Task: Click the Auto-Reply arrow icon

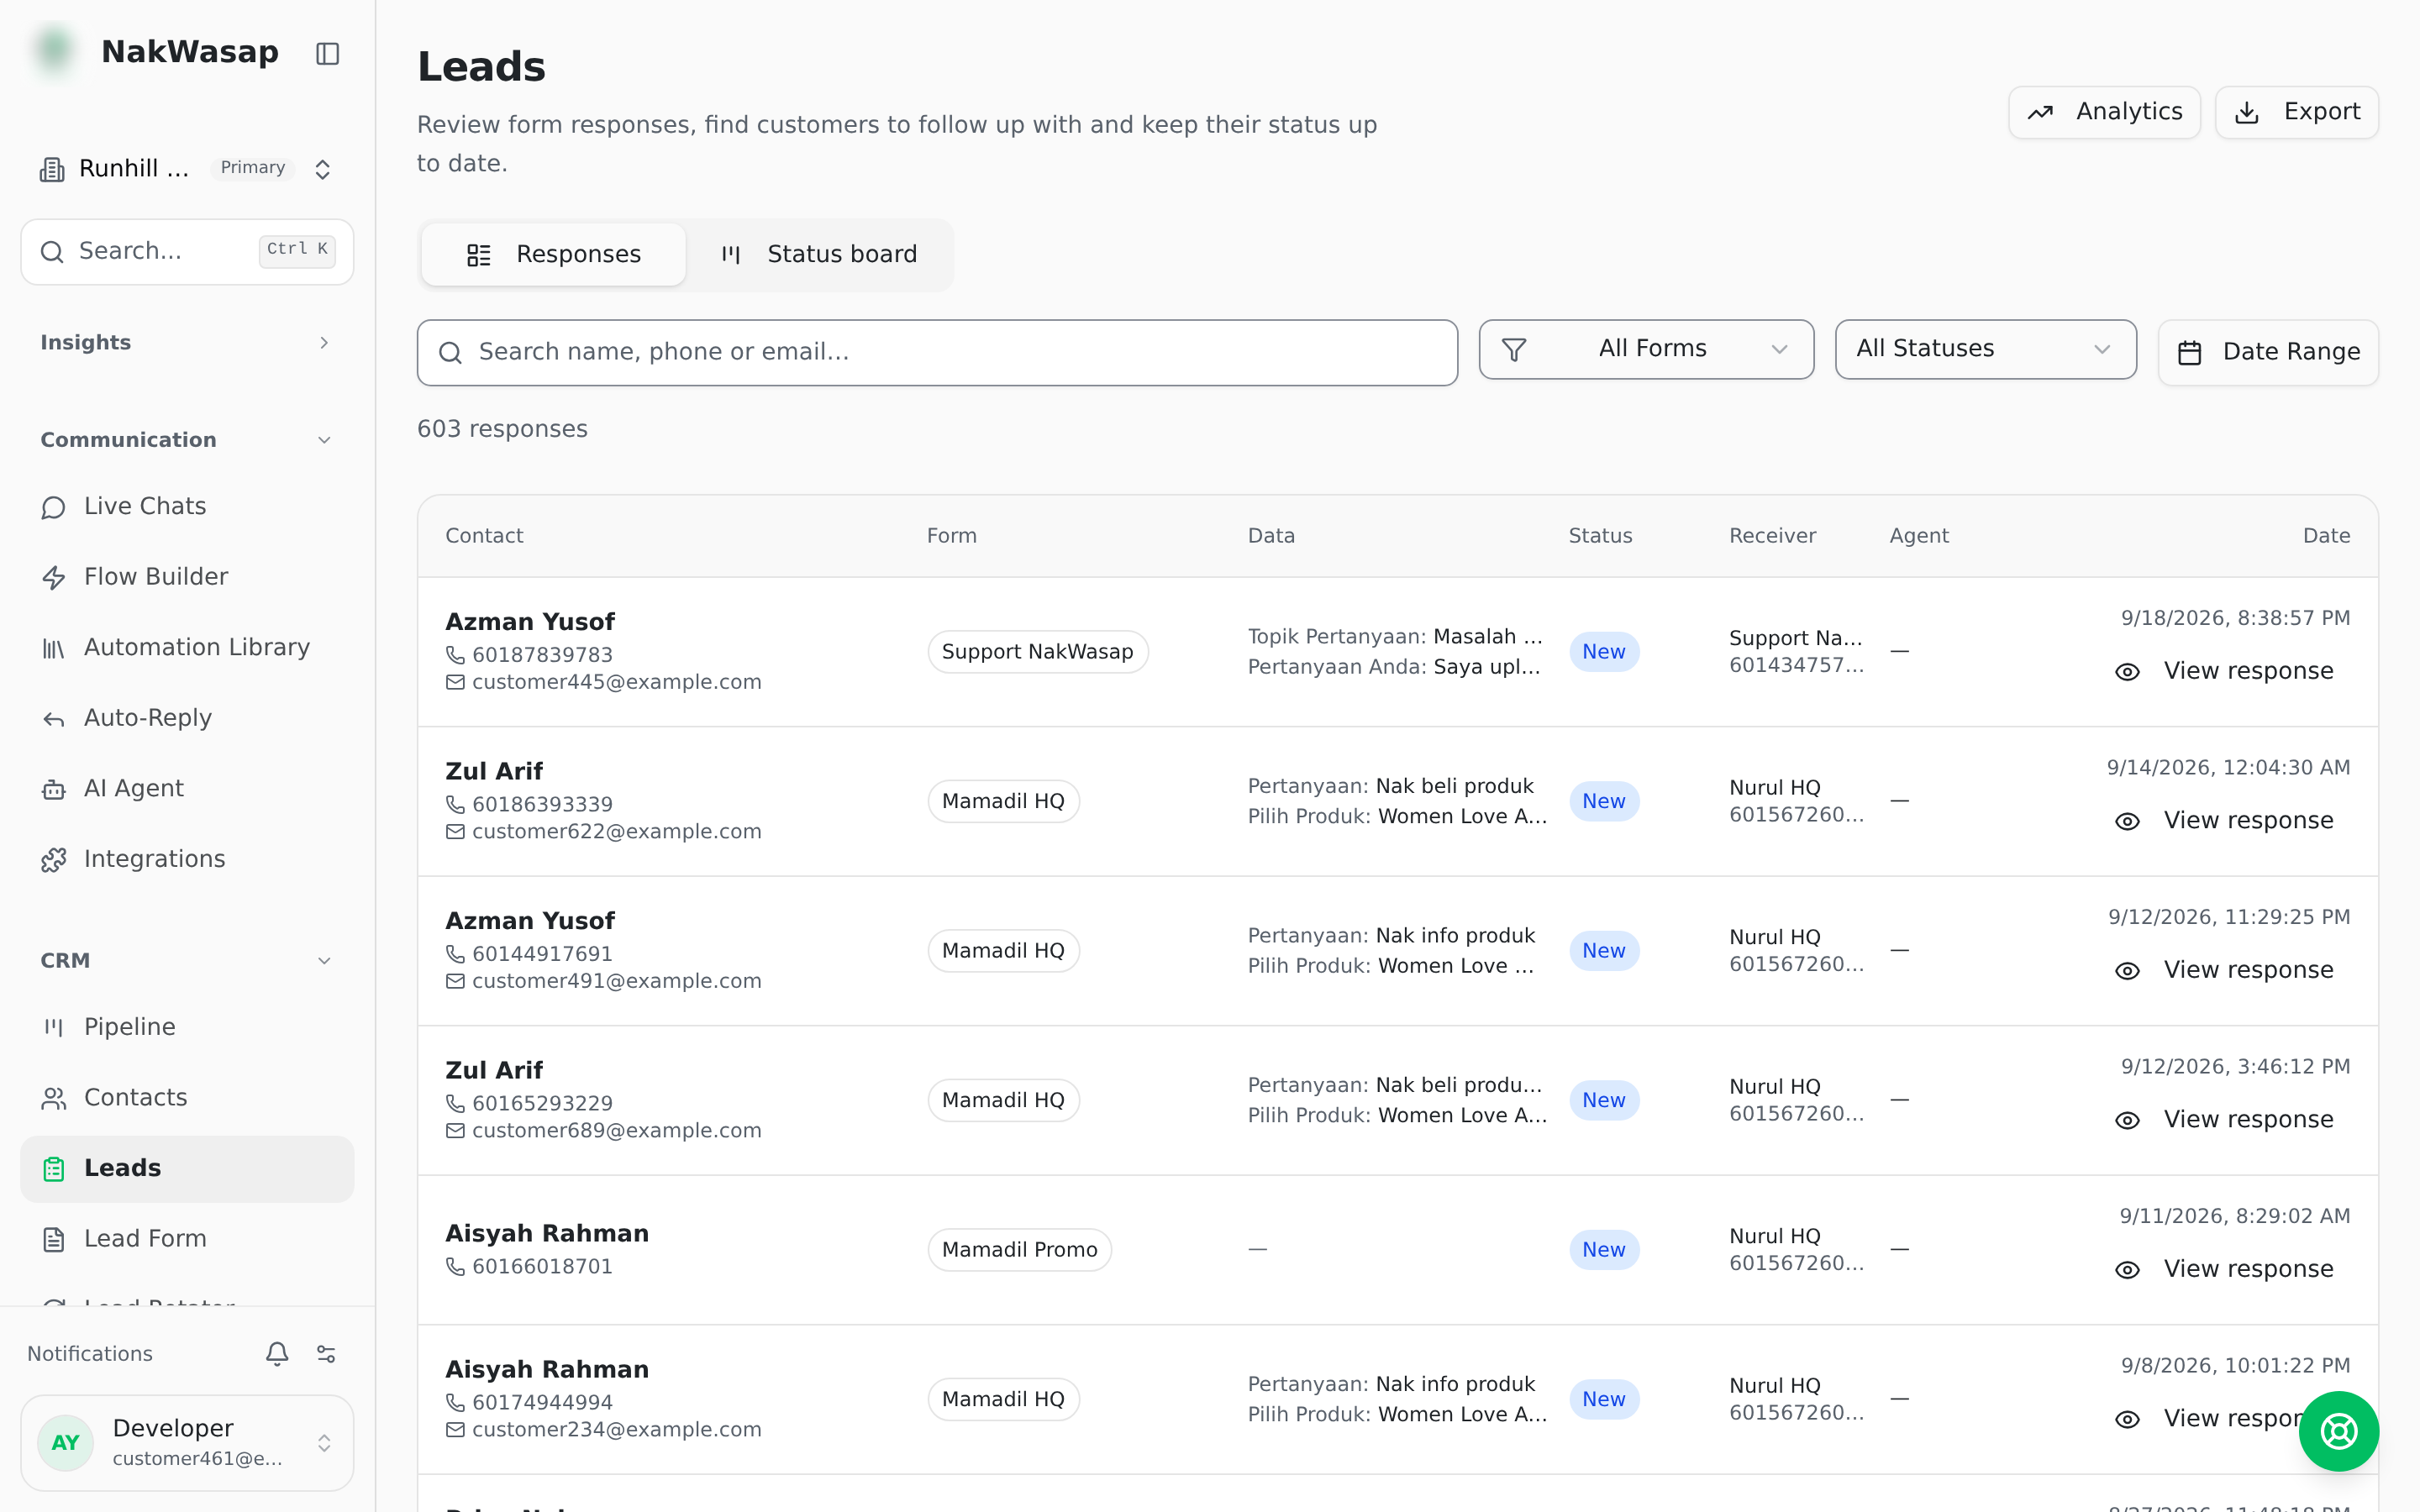Action: [54, 719]
